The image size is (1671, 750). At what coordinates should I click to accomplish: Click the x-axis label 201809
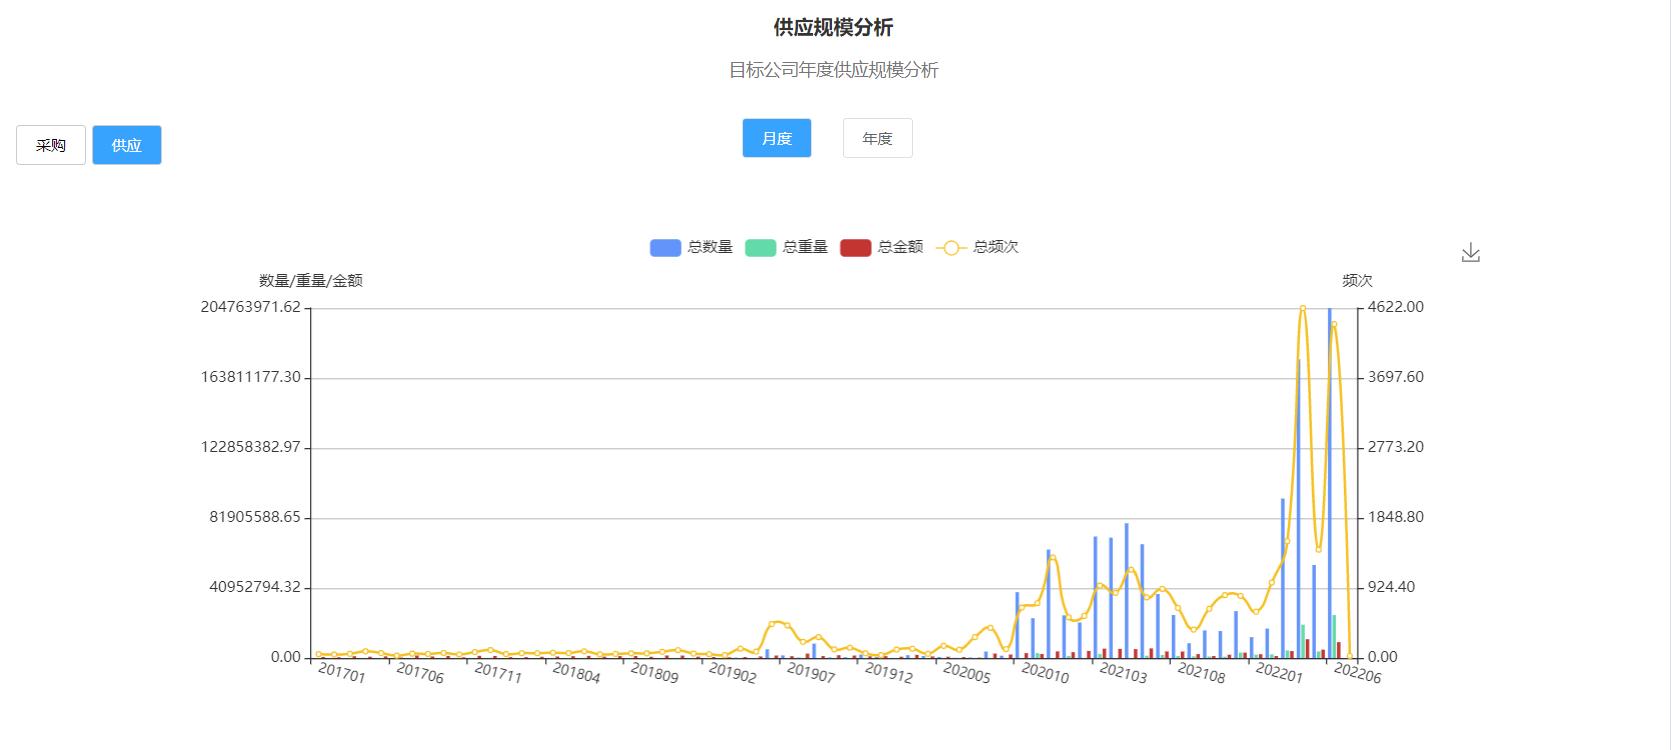pyautogui.click(x=654, y=673)
